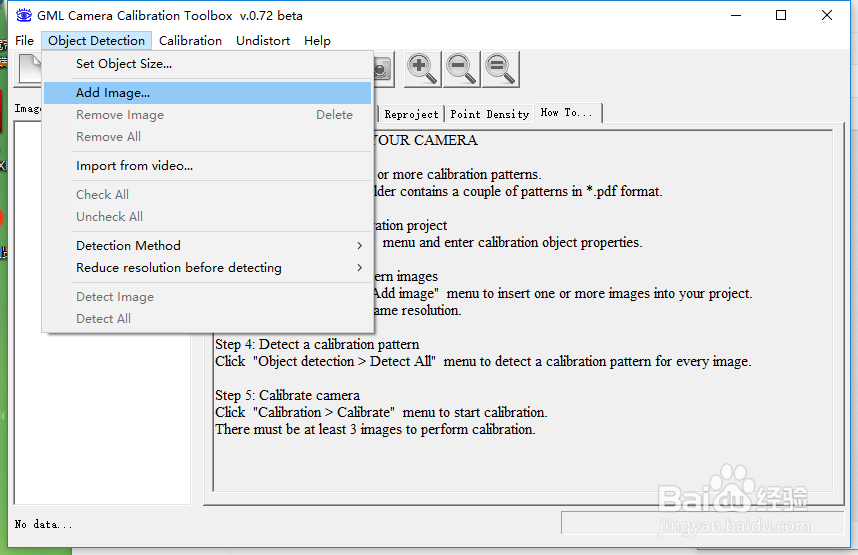Switch to the Reproject tab
The image size is (858, 555).
(x=411, y=114)
